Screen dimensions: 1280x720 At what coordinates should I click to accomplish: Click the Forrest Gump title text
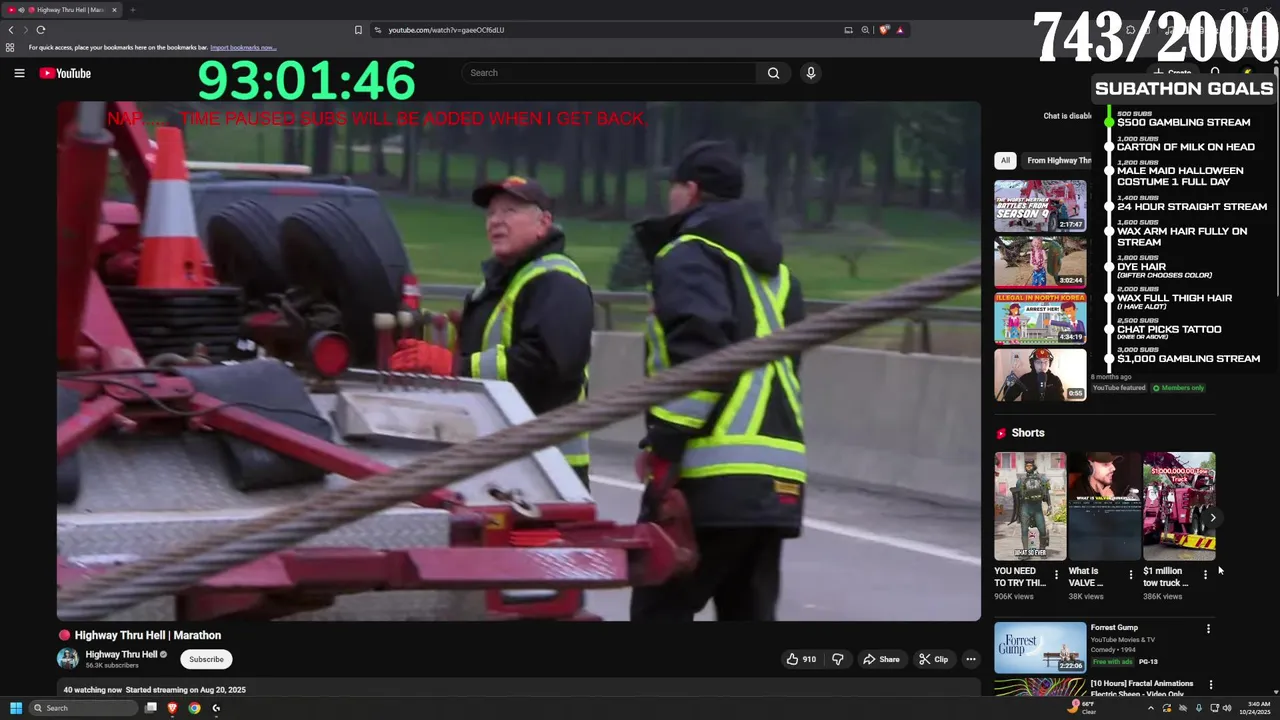(x=1114, y=628)
